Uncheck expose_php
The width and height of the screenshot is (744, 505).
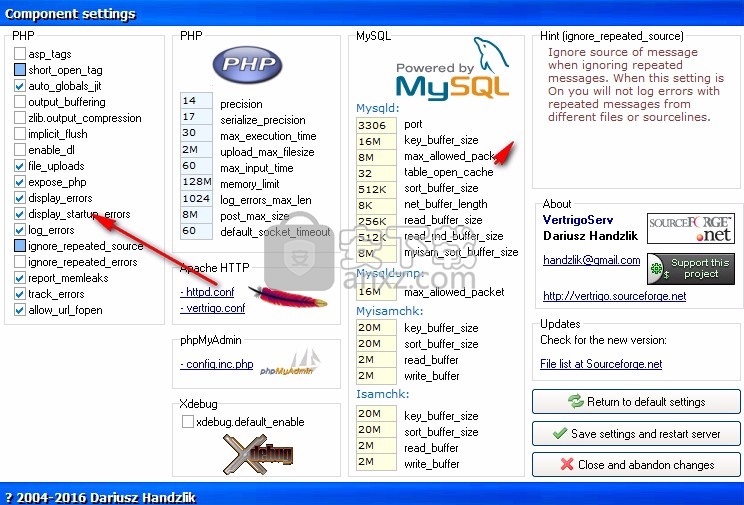click(19, 182)
